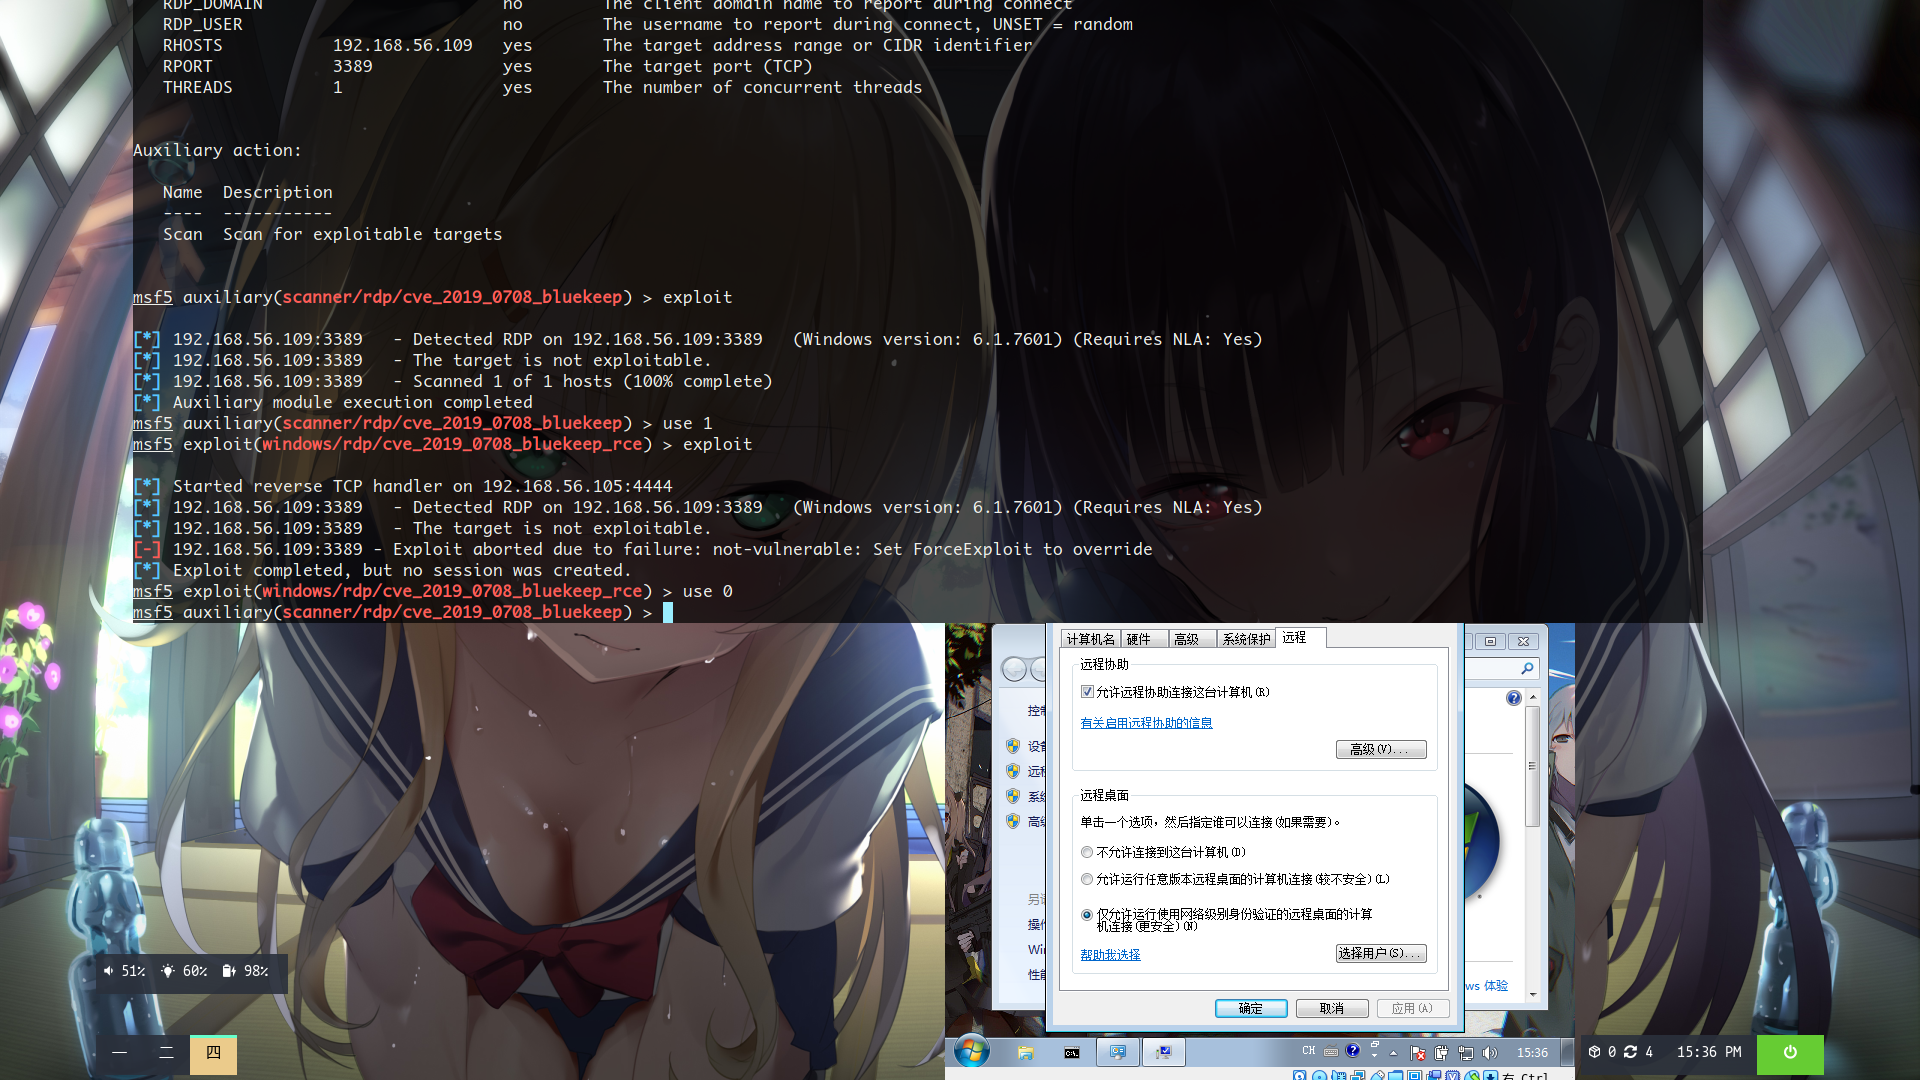The height and width of the screenshot is (1080, 1920).
Task: Click the blue help question mark icon
Action: pos(1513,698)
